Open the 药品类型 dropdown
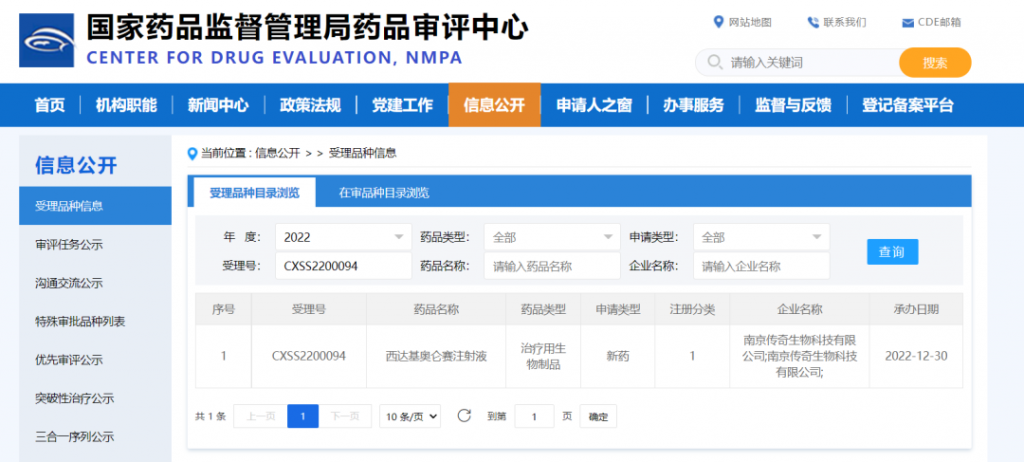The height and width of the screenshot is (462, 1024). coord(551,237)
